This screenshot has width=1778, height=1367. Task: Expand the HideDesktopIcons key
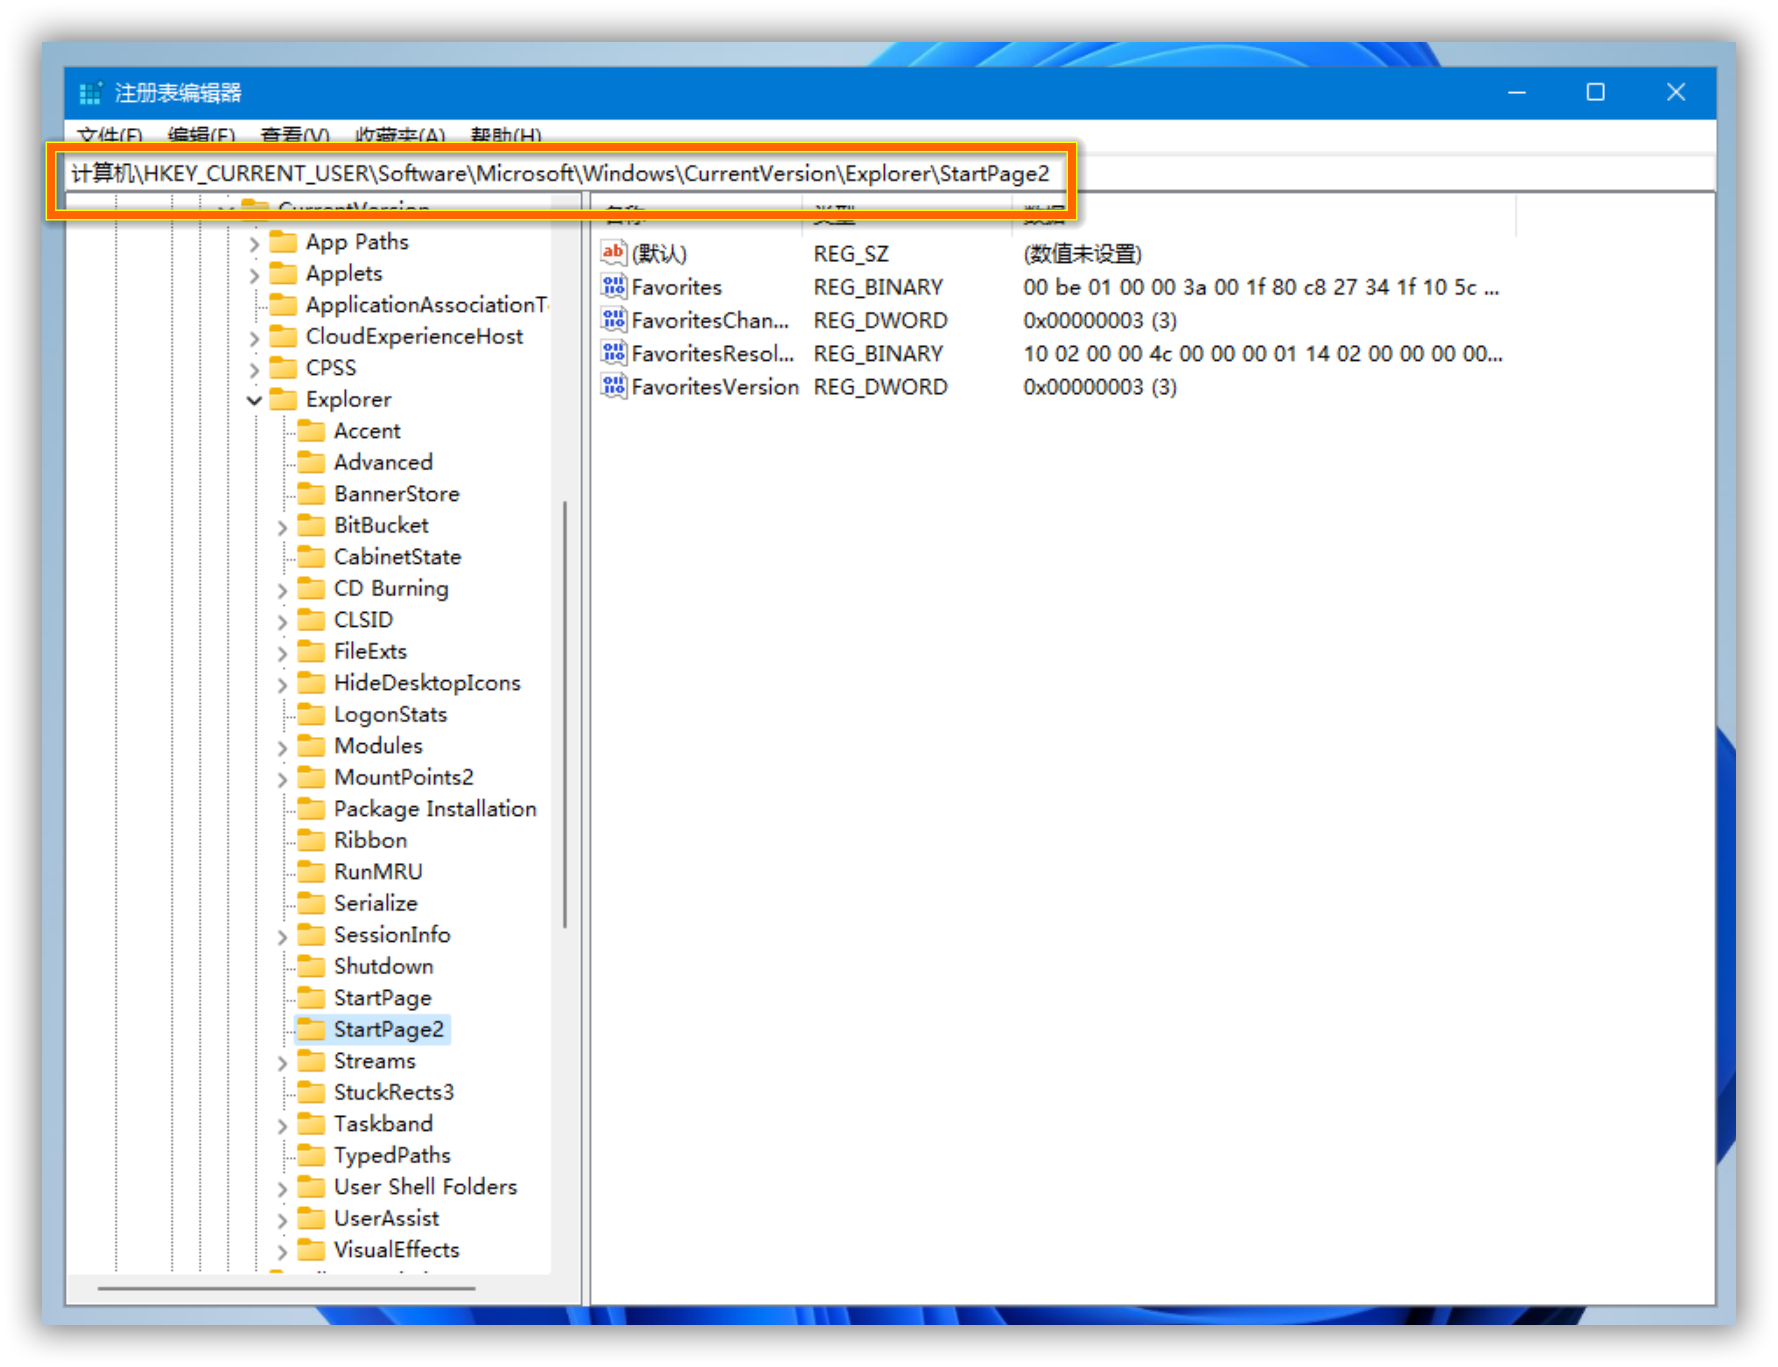[x=282, y=683]
